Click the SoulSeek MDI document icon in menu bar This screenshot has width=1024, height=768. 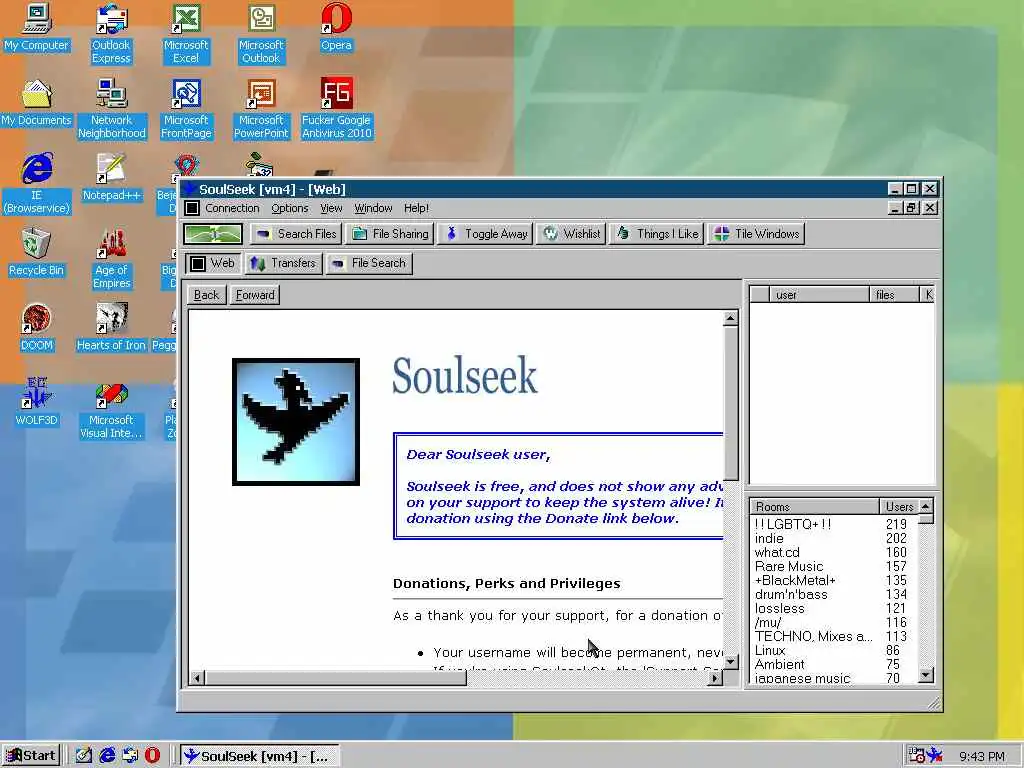(192, 208)
